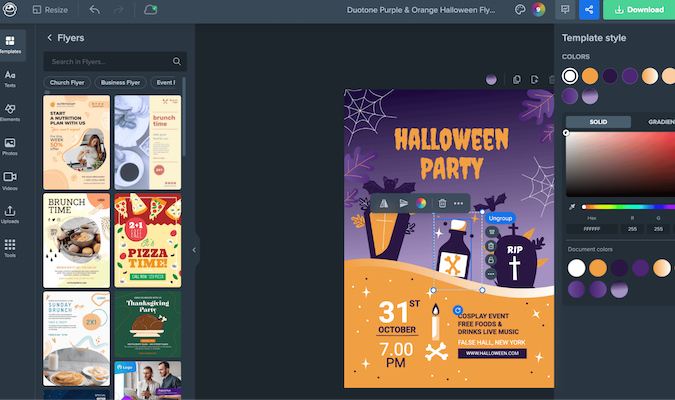Viewport: 675px width, 400px height.
Task: Click the page background color circle above canvas
Action: 491,80
